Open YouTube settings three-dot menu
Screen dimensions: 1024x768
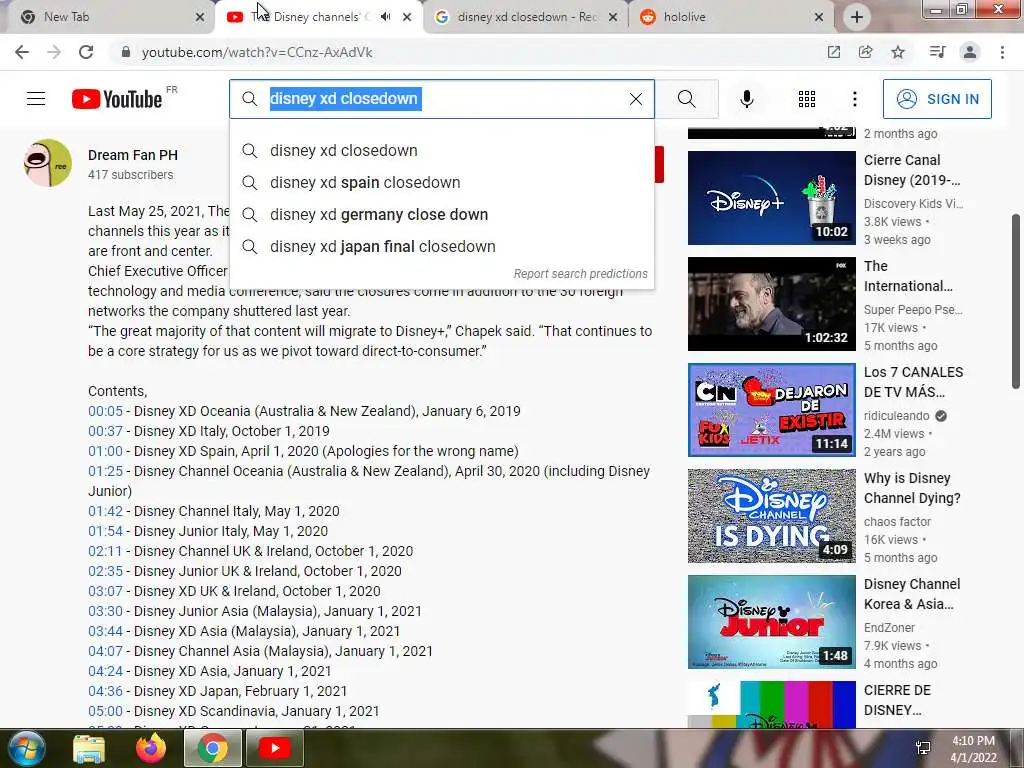[854, 99]
